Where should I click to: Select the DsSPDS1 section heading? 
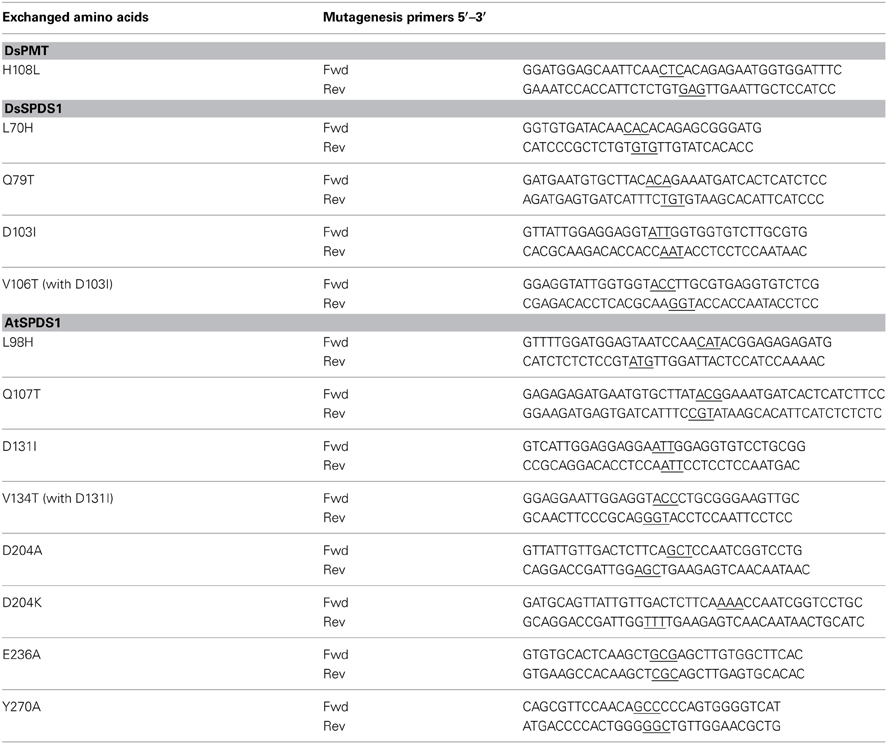click(444, 109)
